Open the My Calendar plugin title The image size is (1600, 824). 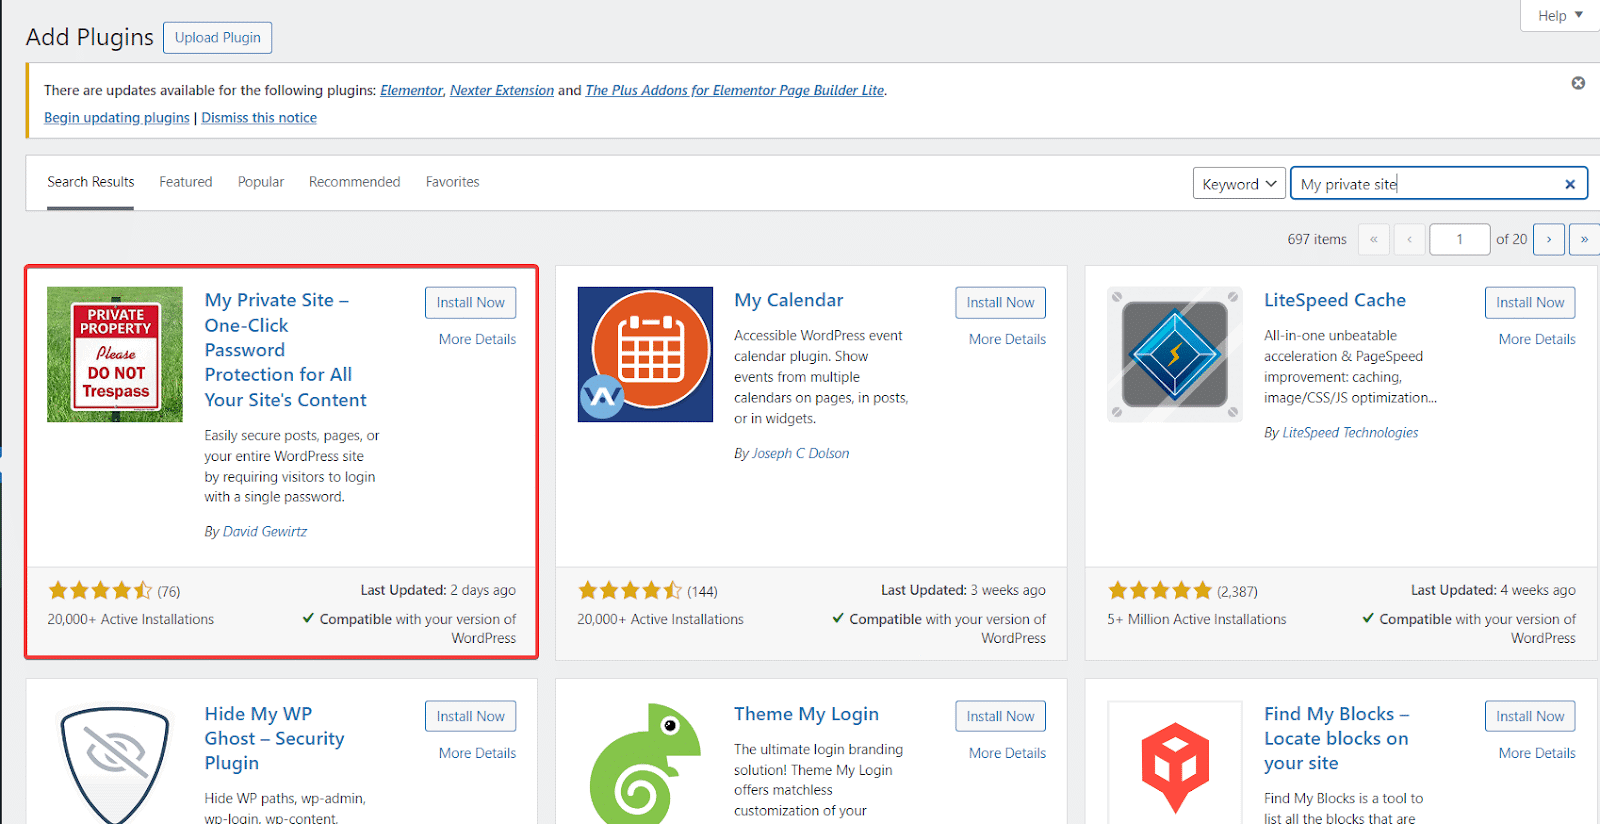(788, 300)
